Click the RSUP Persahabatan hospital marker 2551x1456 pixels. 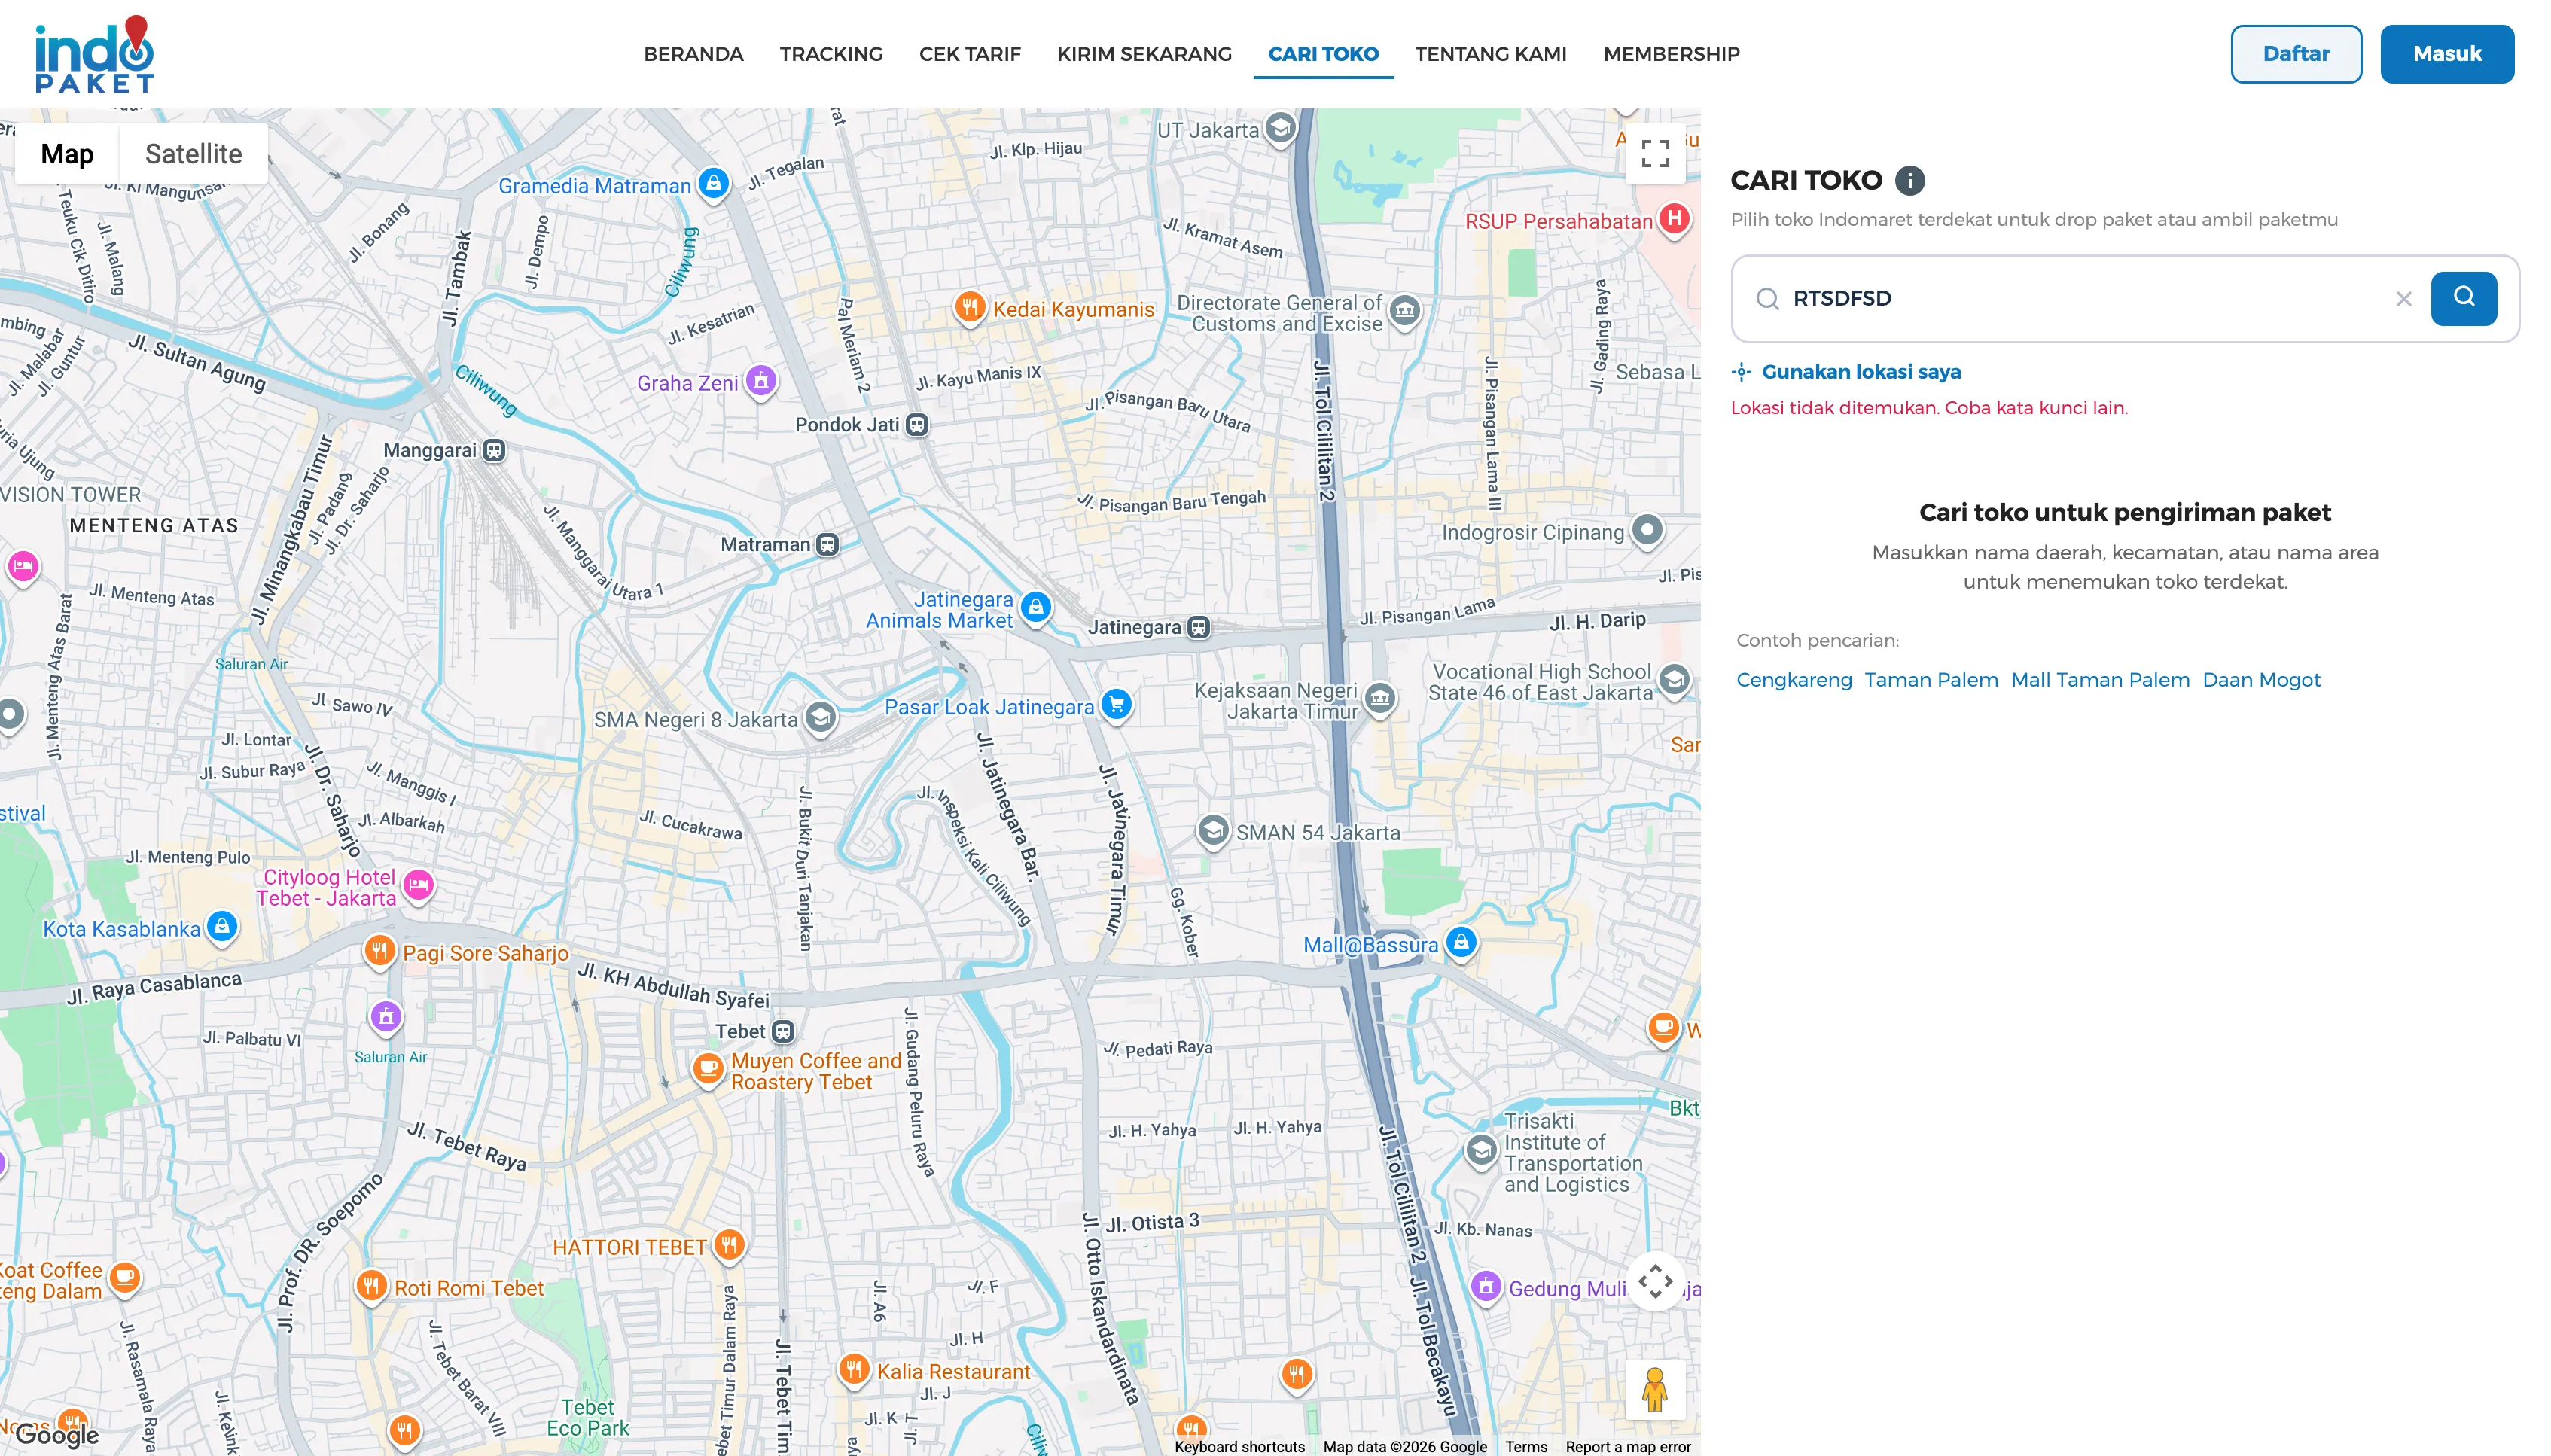pyautogui.click(x=1674, y=219)
